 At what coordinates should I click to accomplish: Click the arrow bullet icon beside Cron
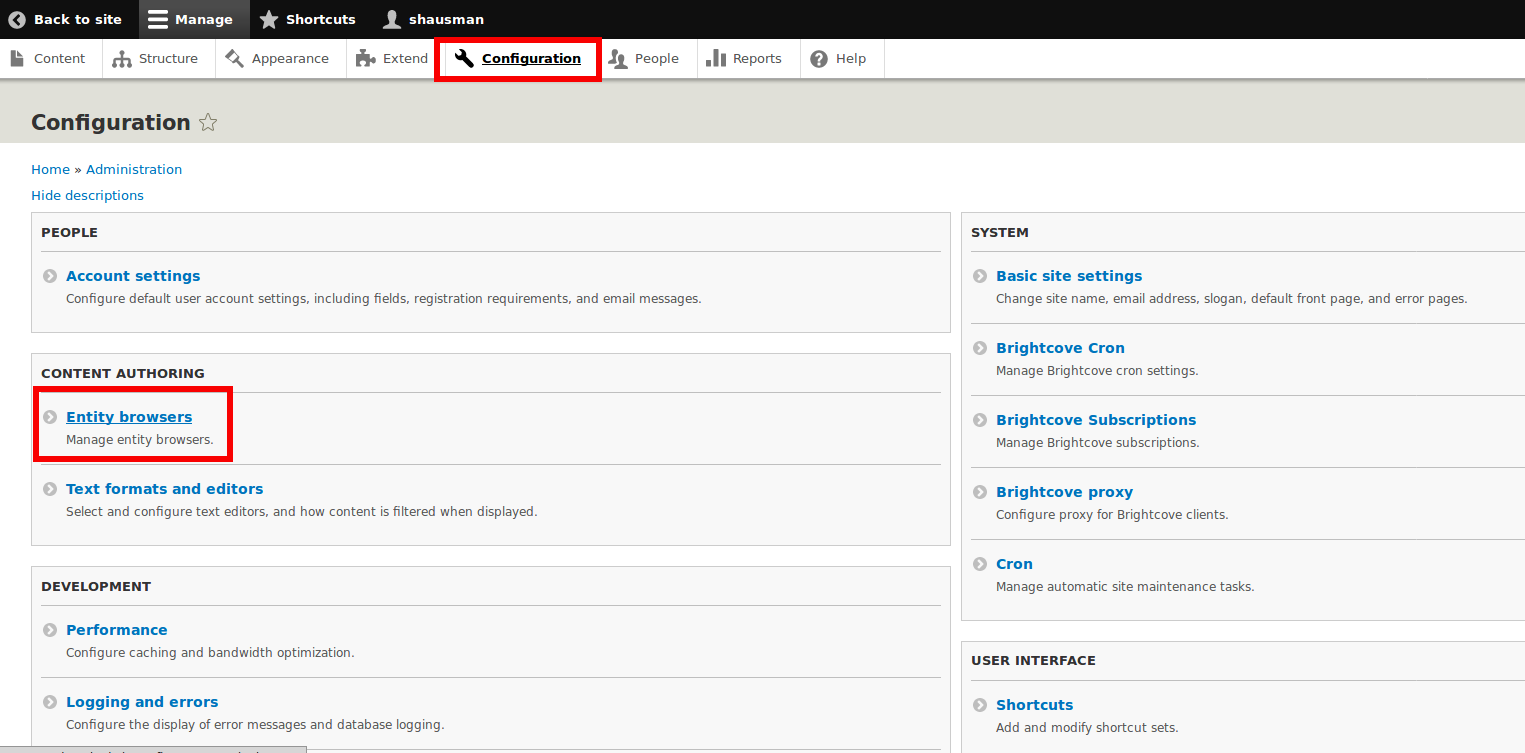coord(980,564)
